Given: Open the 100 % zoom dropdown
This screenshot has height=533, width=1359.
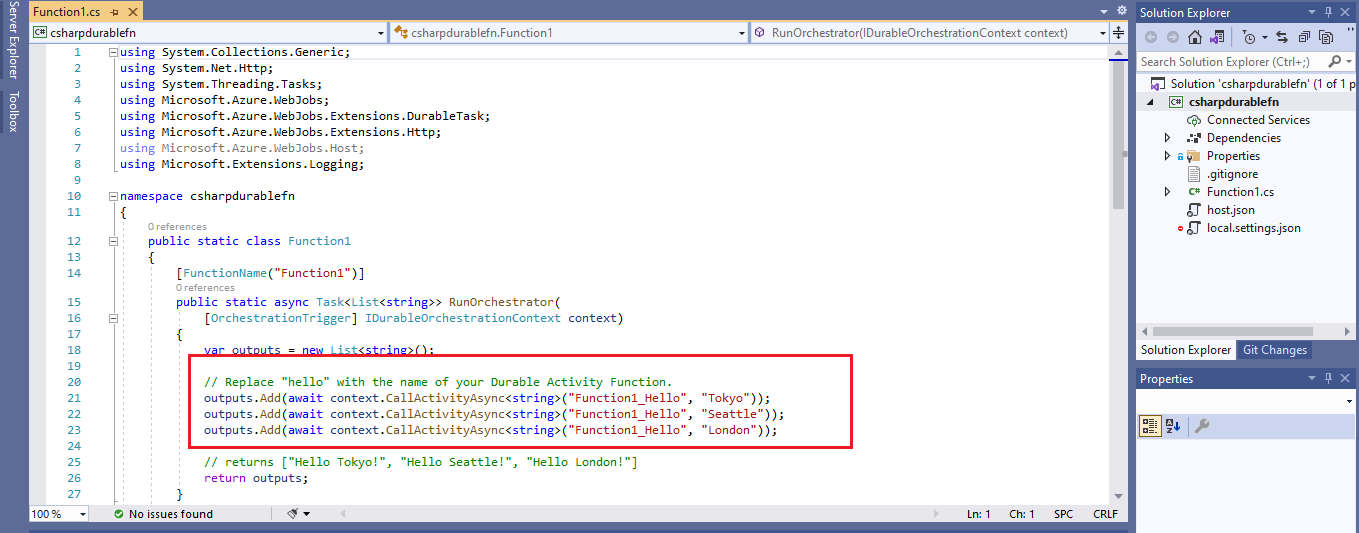Looking at the screenshot, I should 81,514.
